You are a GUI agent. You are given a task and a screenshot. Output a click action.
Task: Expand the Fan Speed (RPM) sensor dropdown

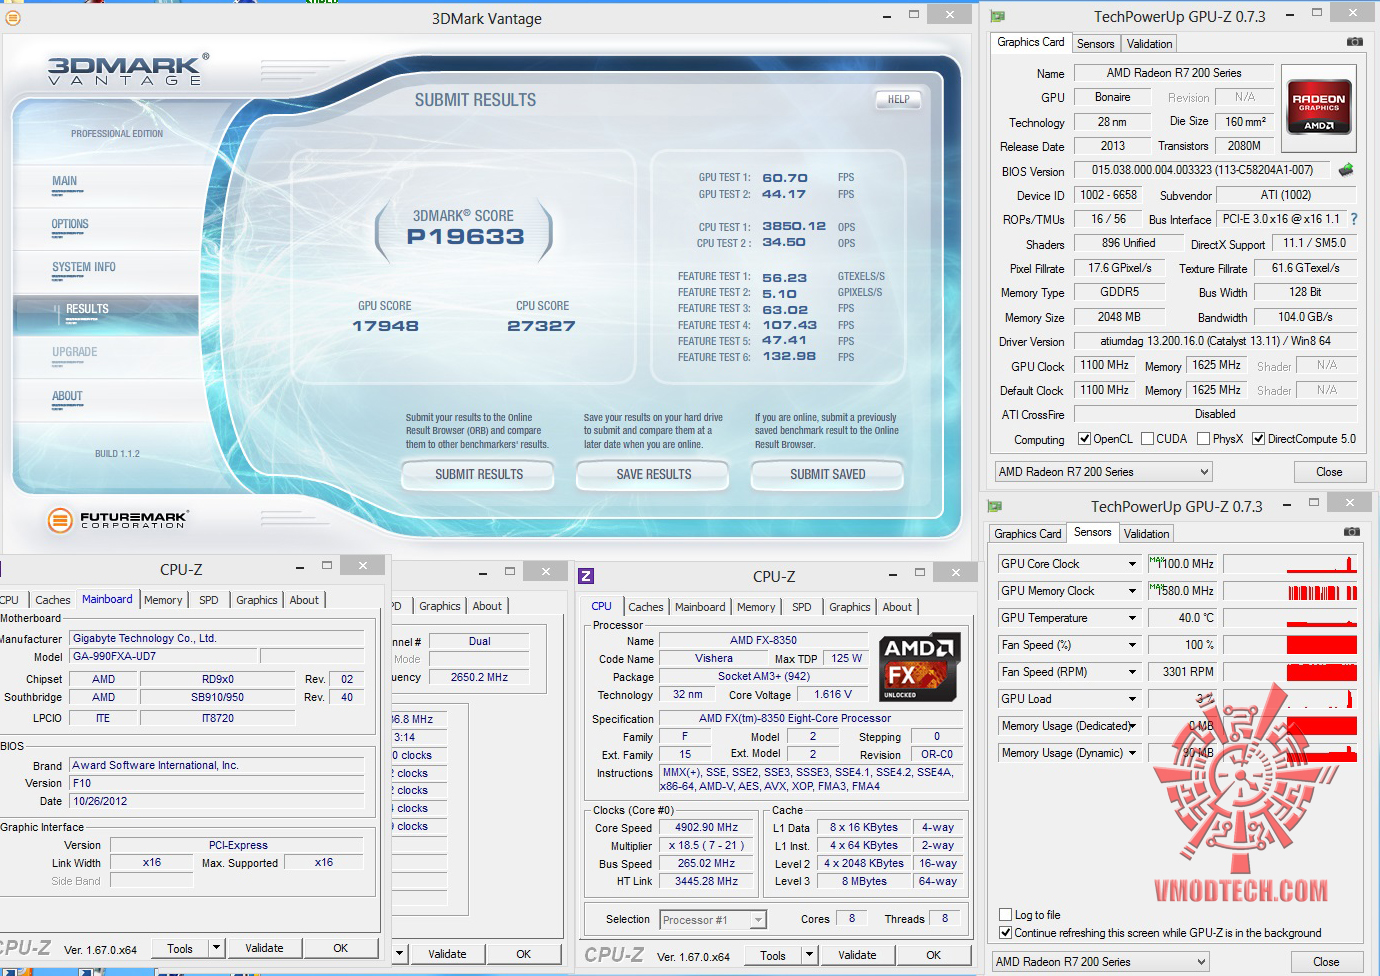(x=1132, y=672)
